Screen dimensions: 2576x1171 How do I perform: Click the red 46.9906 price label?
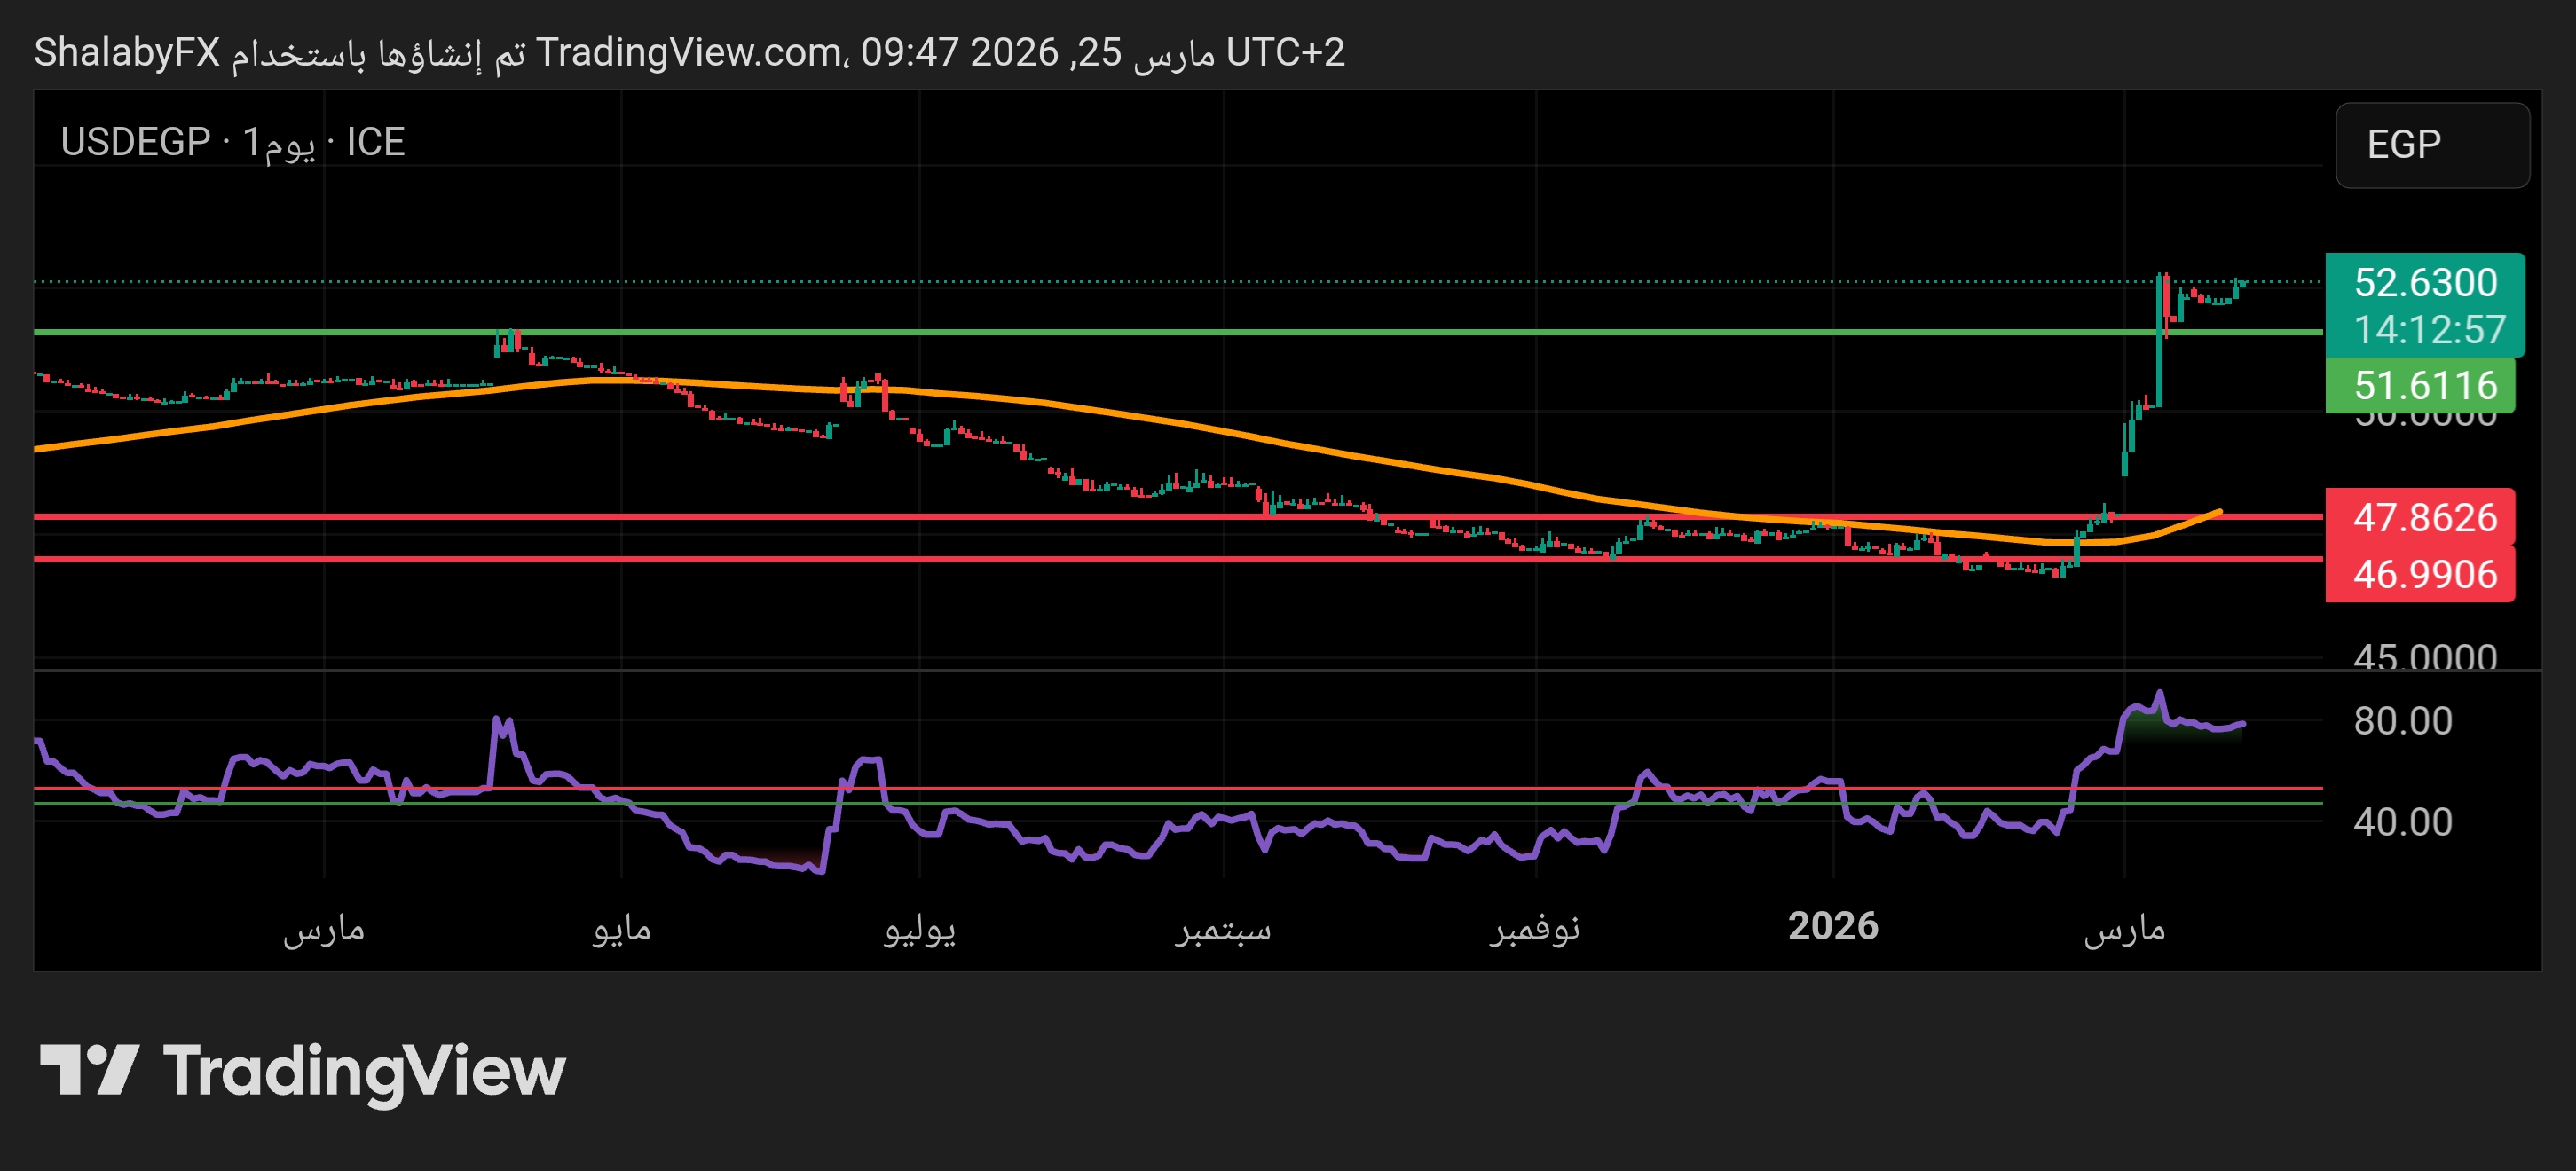2424,574
